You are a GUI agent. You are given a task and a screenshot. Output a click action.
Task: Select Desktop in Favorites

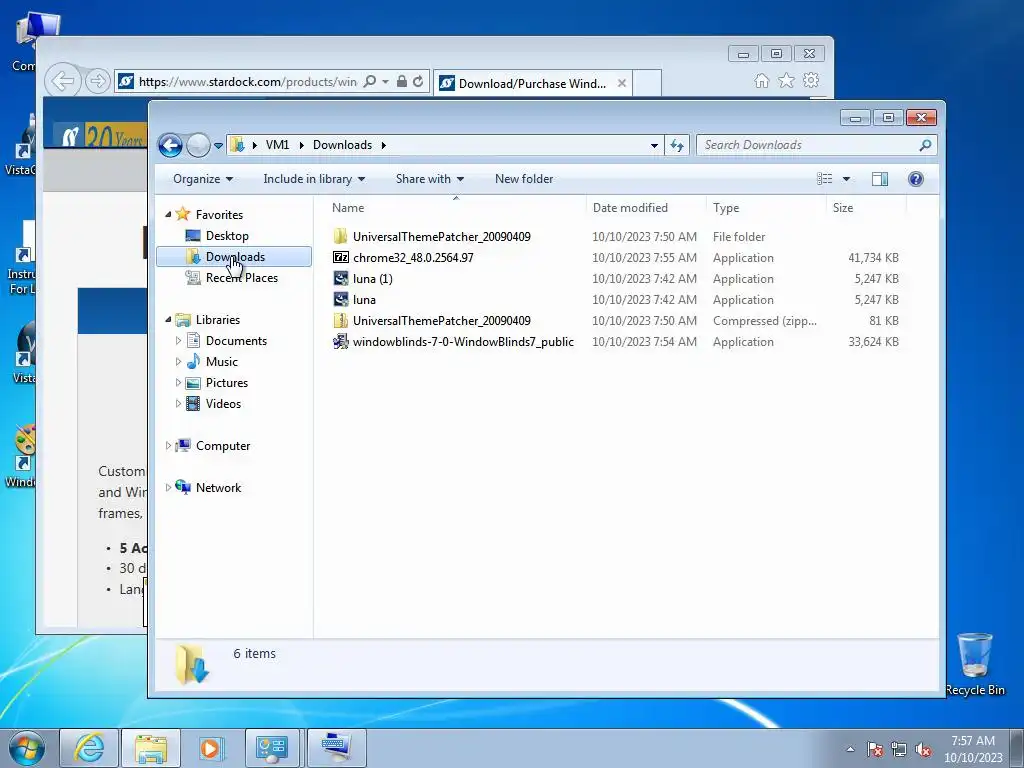[227, 236]
